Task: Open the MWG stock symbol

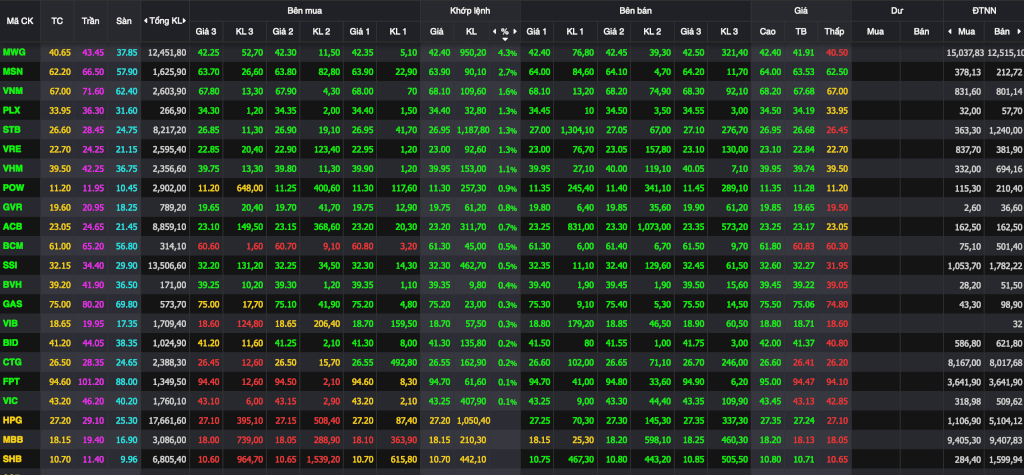Action: (x=13, y=52)
